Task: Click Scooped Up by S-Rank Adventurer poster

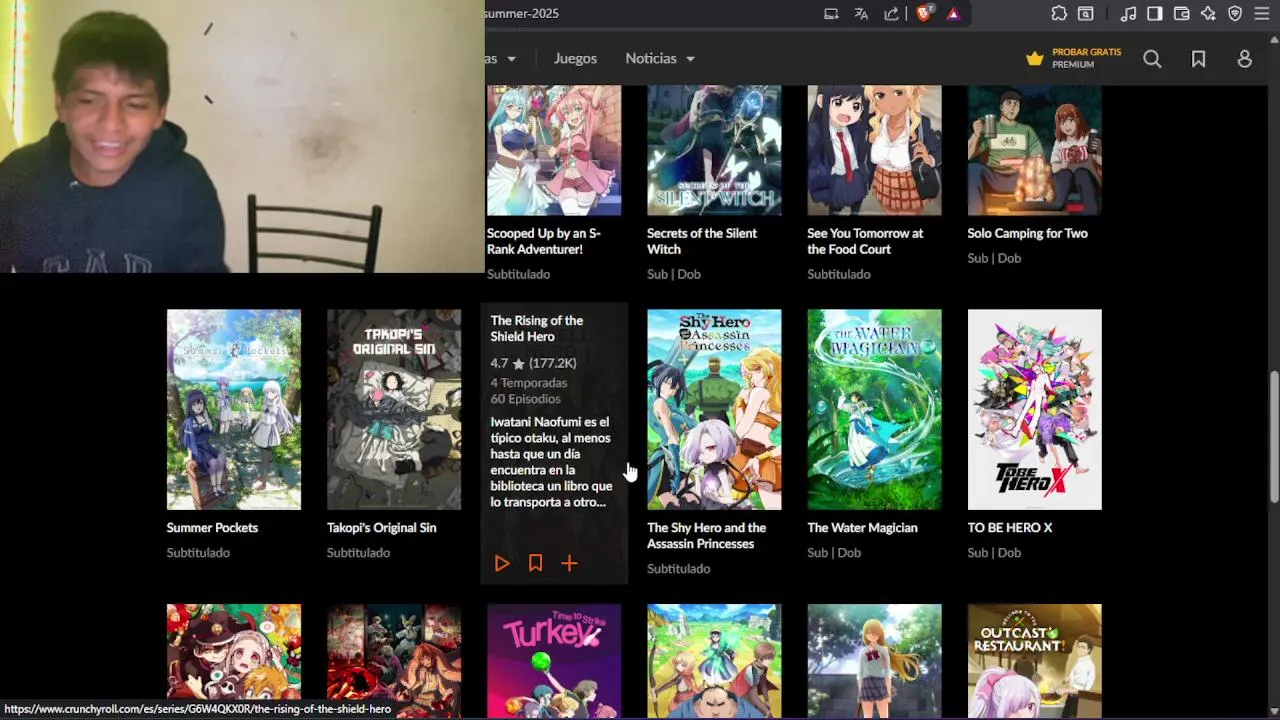Action: coord(554,150)
